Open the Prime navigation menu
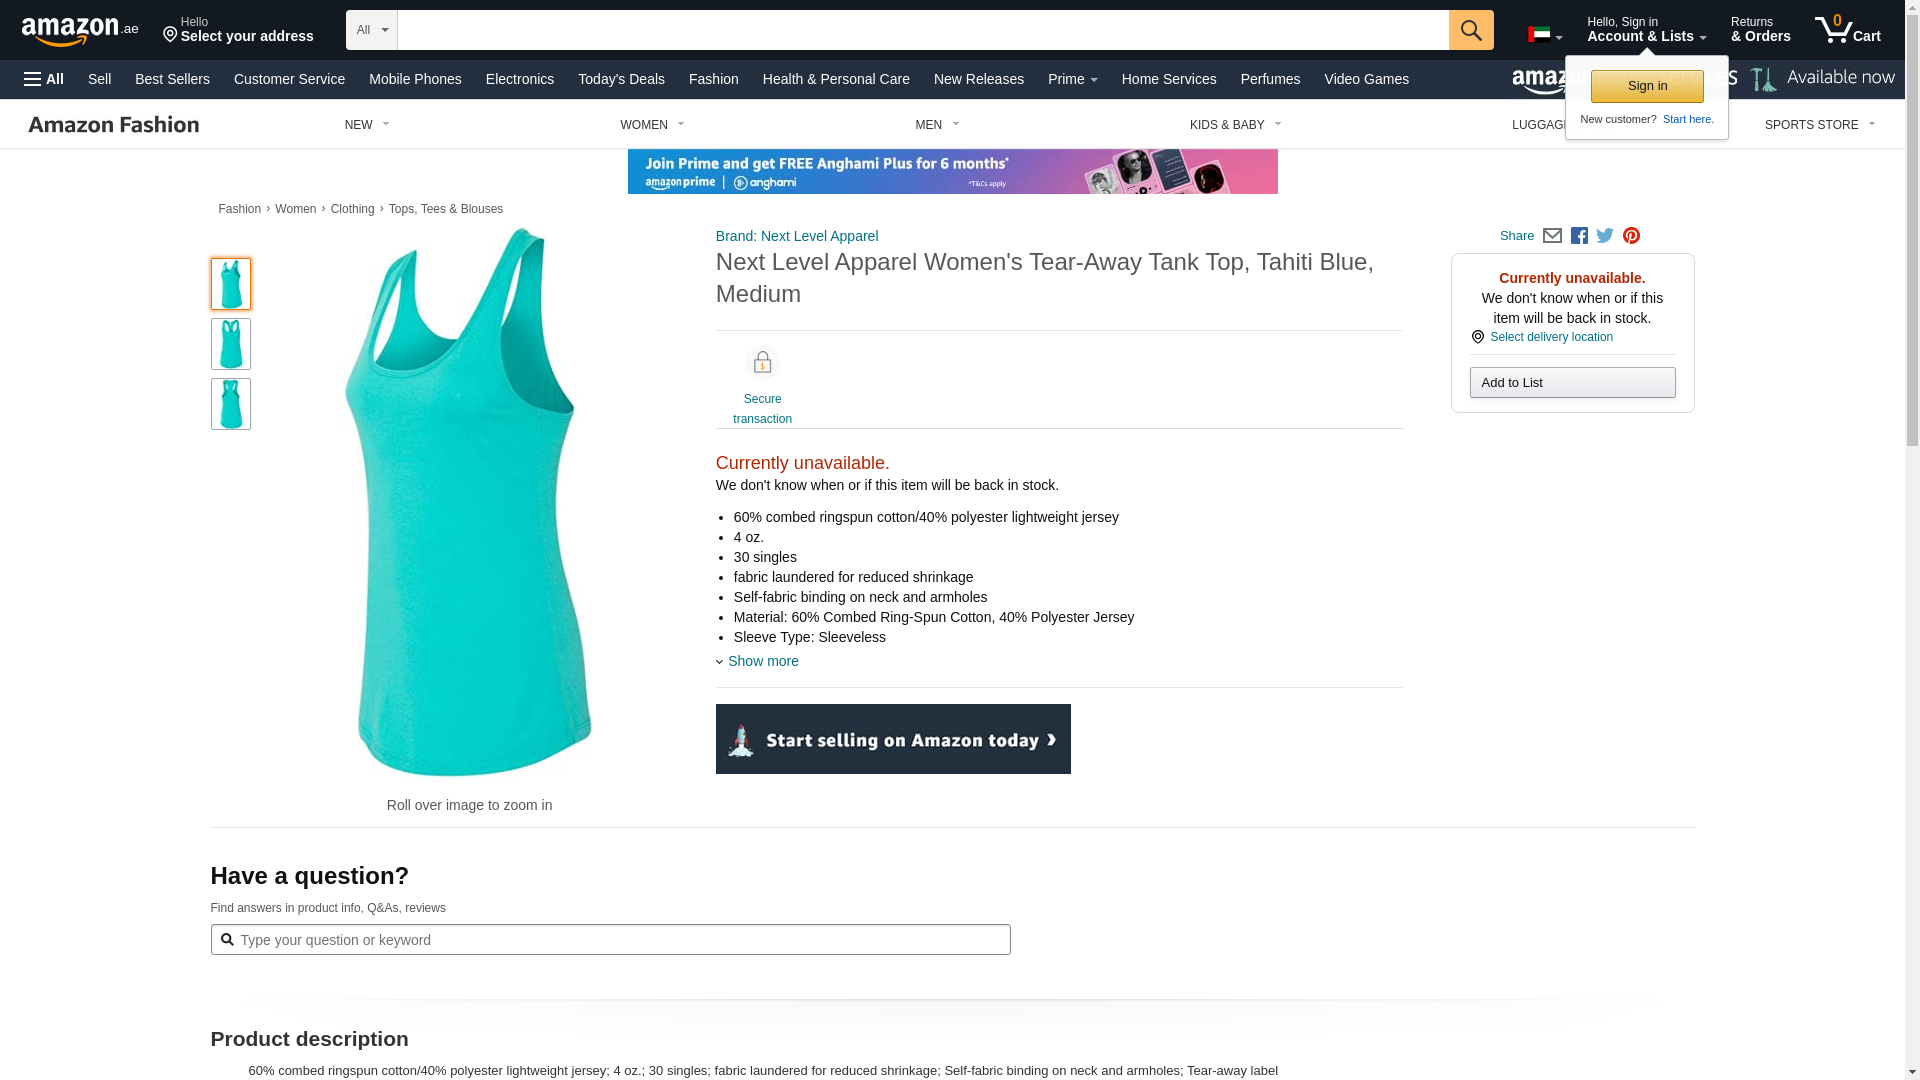 1072,79
